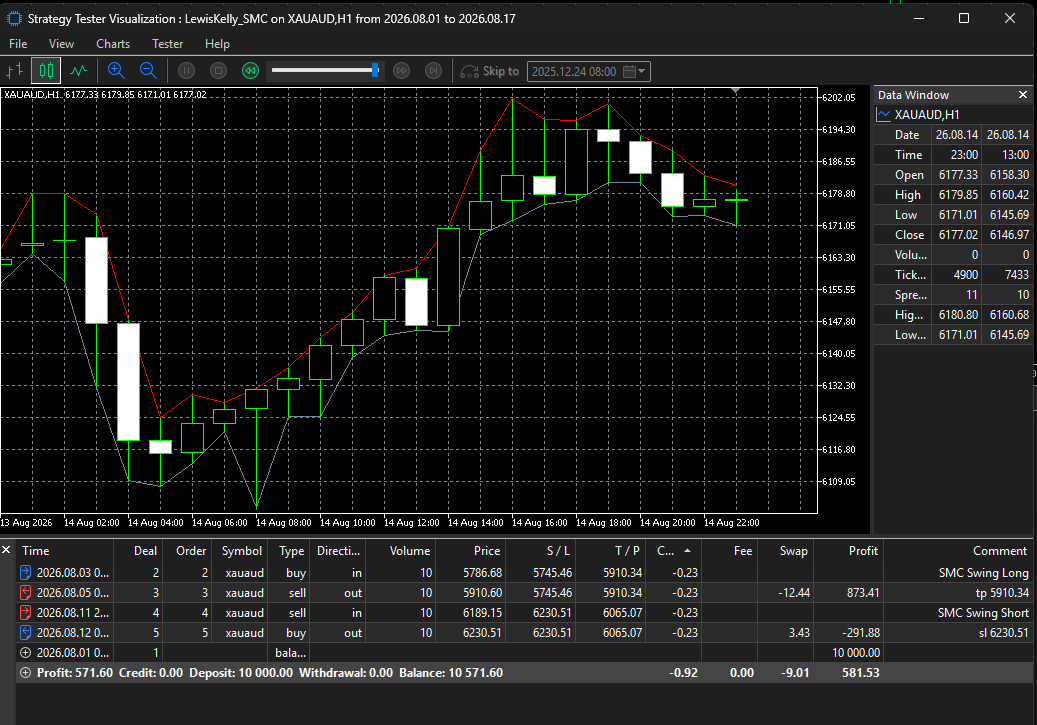Click the 14 Aug 12:00 time axis label
This screenshot has width=1037, height=725.
coord(411,523)
